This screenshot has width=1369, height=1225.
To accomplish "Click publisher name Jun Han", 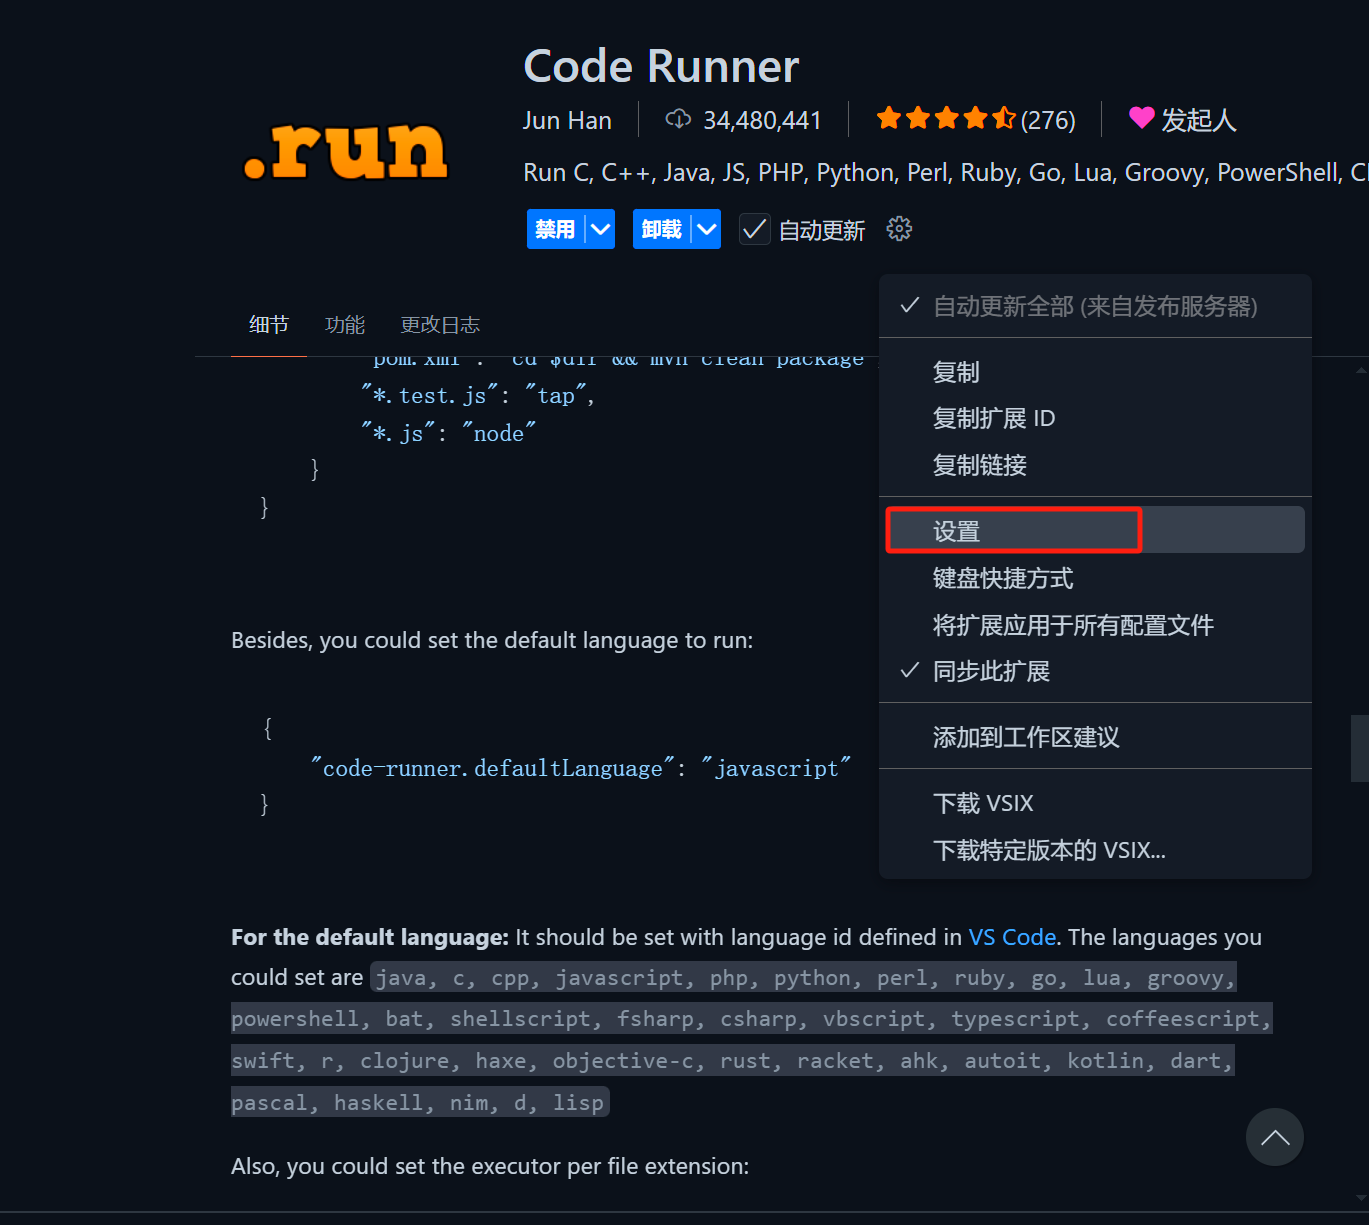I will click(x=567, y=120).
